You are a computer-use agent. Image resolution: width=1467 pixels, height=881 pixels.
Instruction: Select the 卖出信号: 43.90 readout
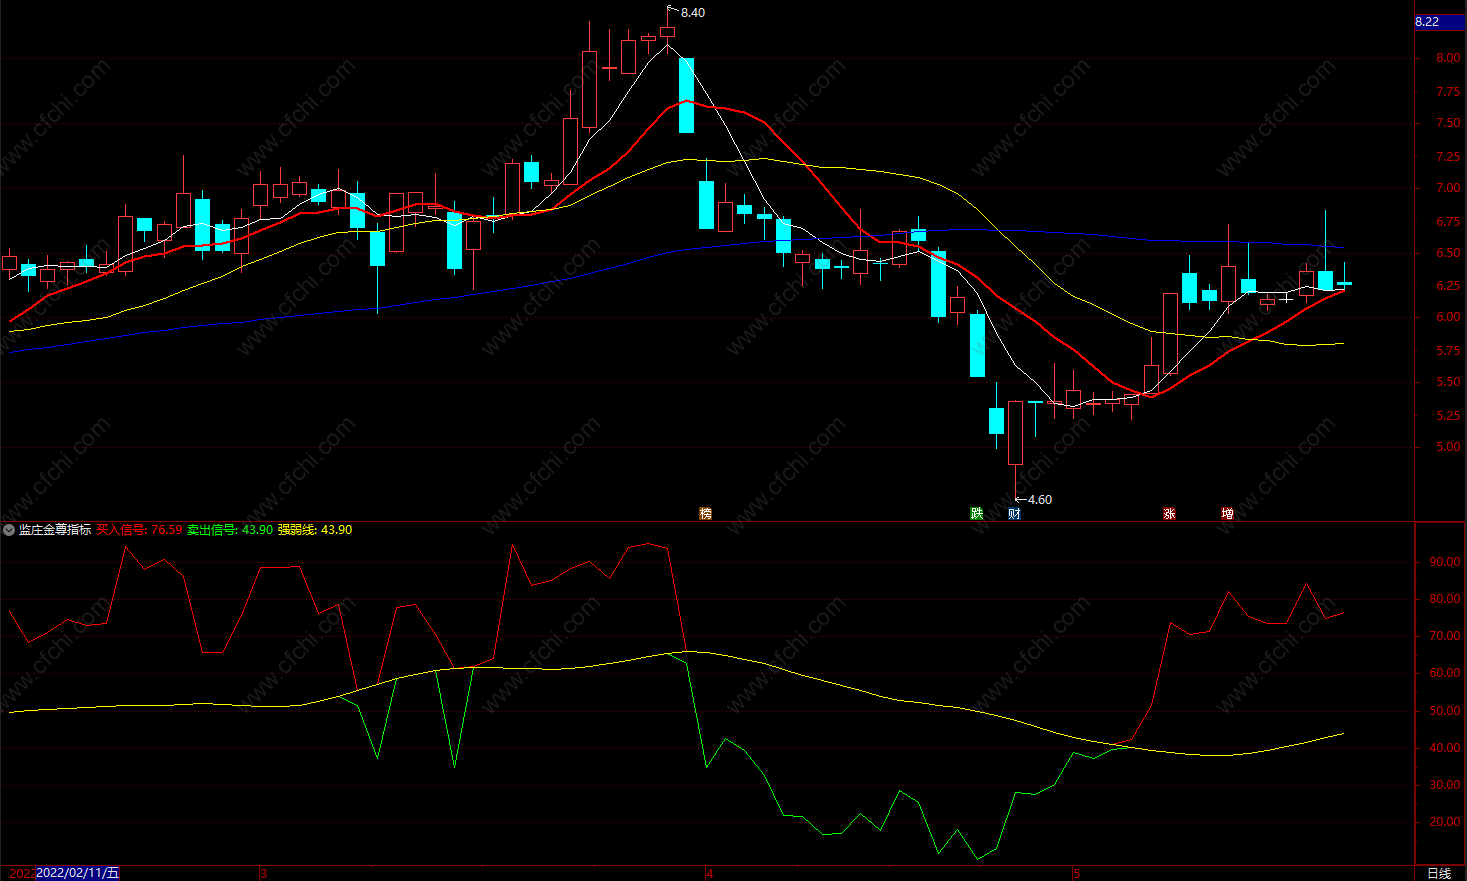click(230, 530)
